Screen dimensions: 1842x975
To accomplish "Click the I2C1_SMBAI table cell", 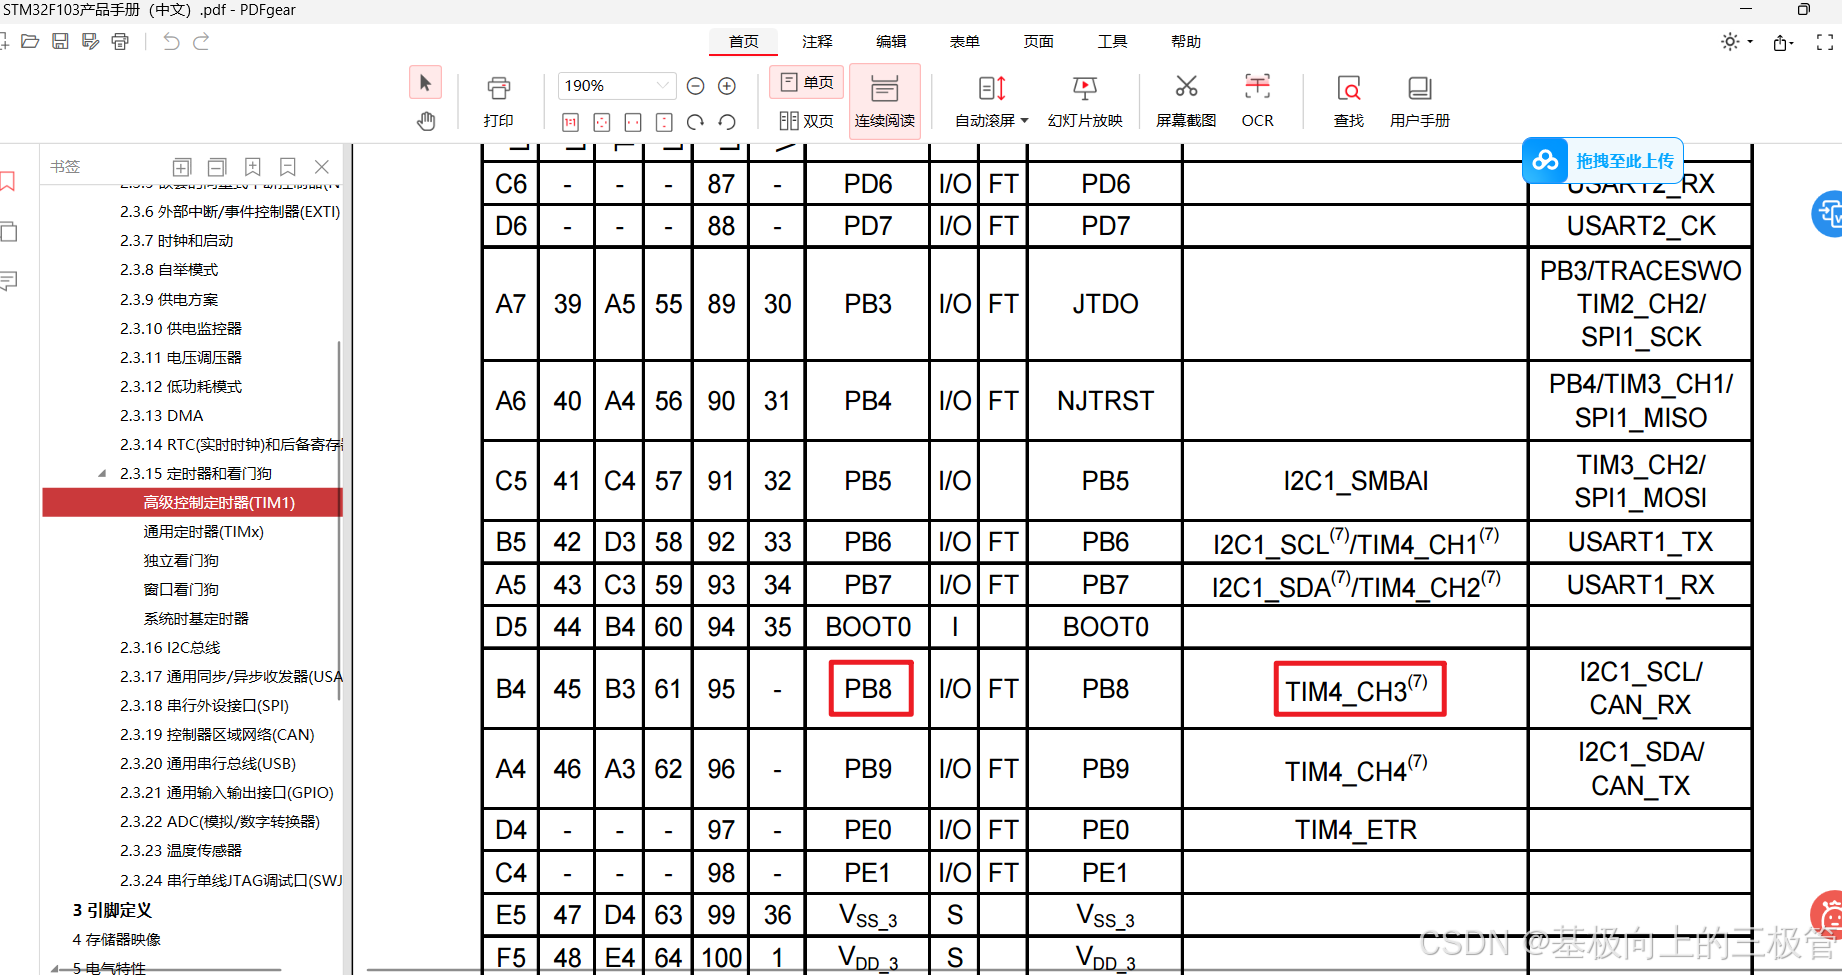I will (1355, 481).
